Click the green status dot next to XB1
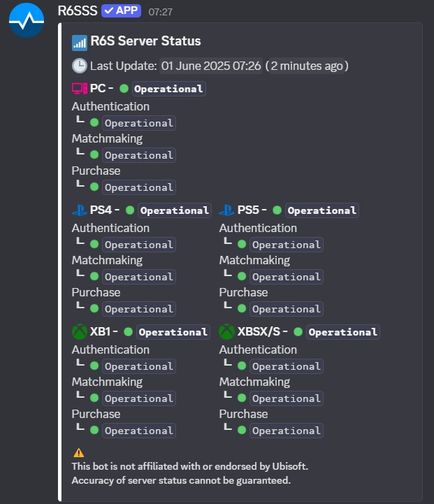Viewport: 434px width, 504px height. pyautogui.click(x=128, y=332)
